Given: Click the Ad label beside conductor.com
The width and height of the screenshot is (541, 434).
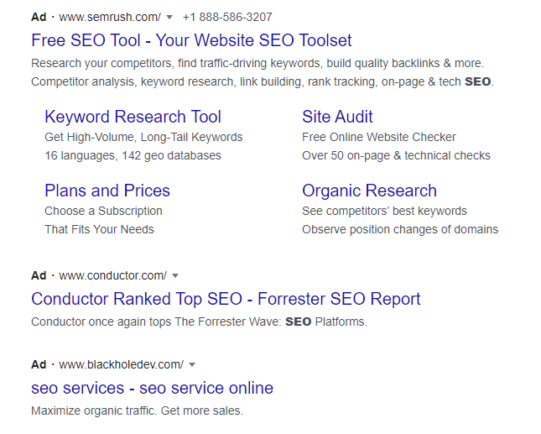Looking at the screenshot, I should coord(39,276).
